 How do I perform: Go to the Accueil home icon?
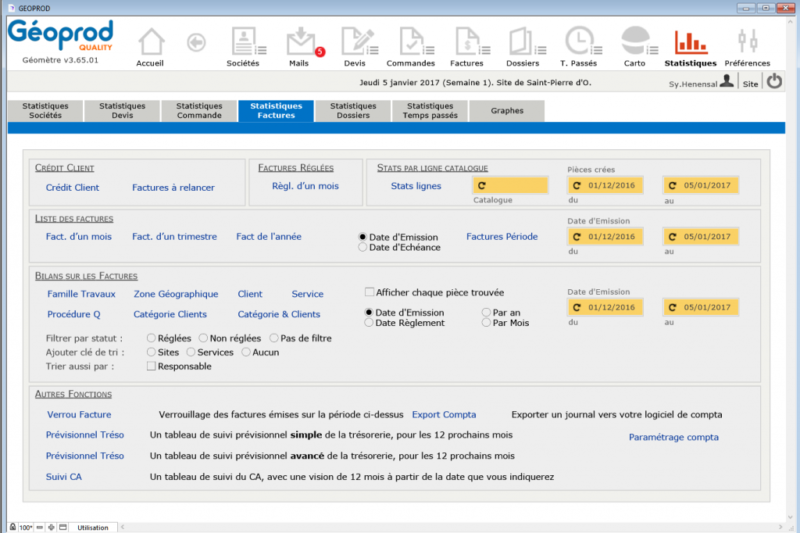pyautogui.click(x=150, y=43)
